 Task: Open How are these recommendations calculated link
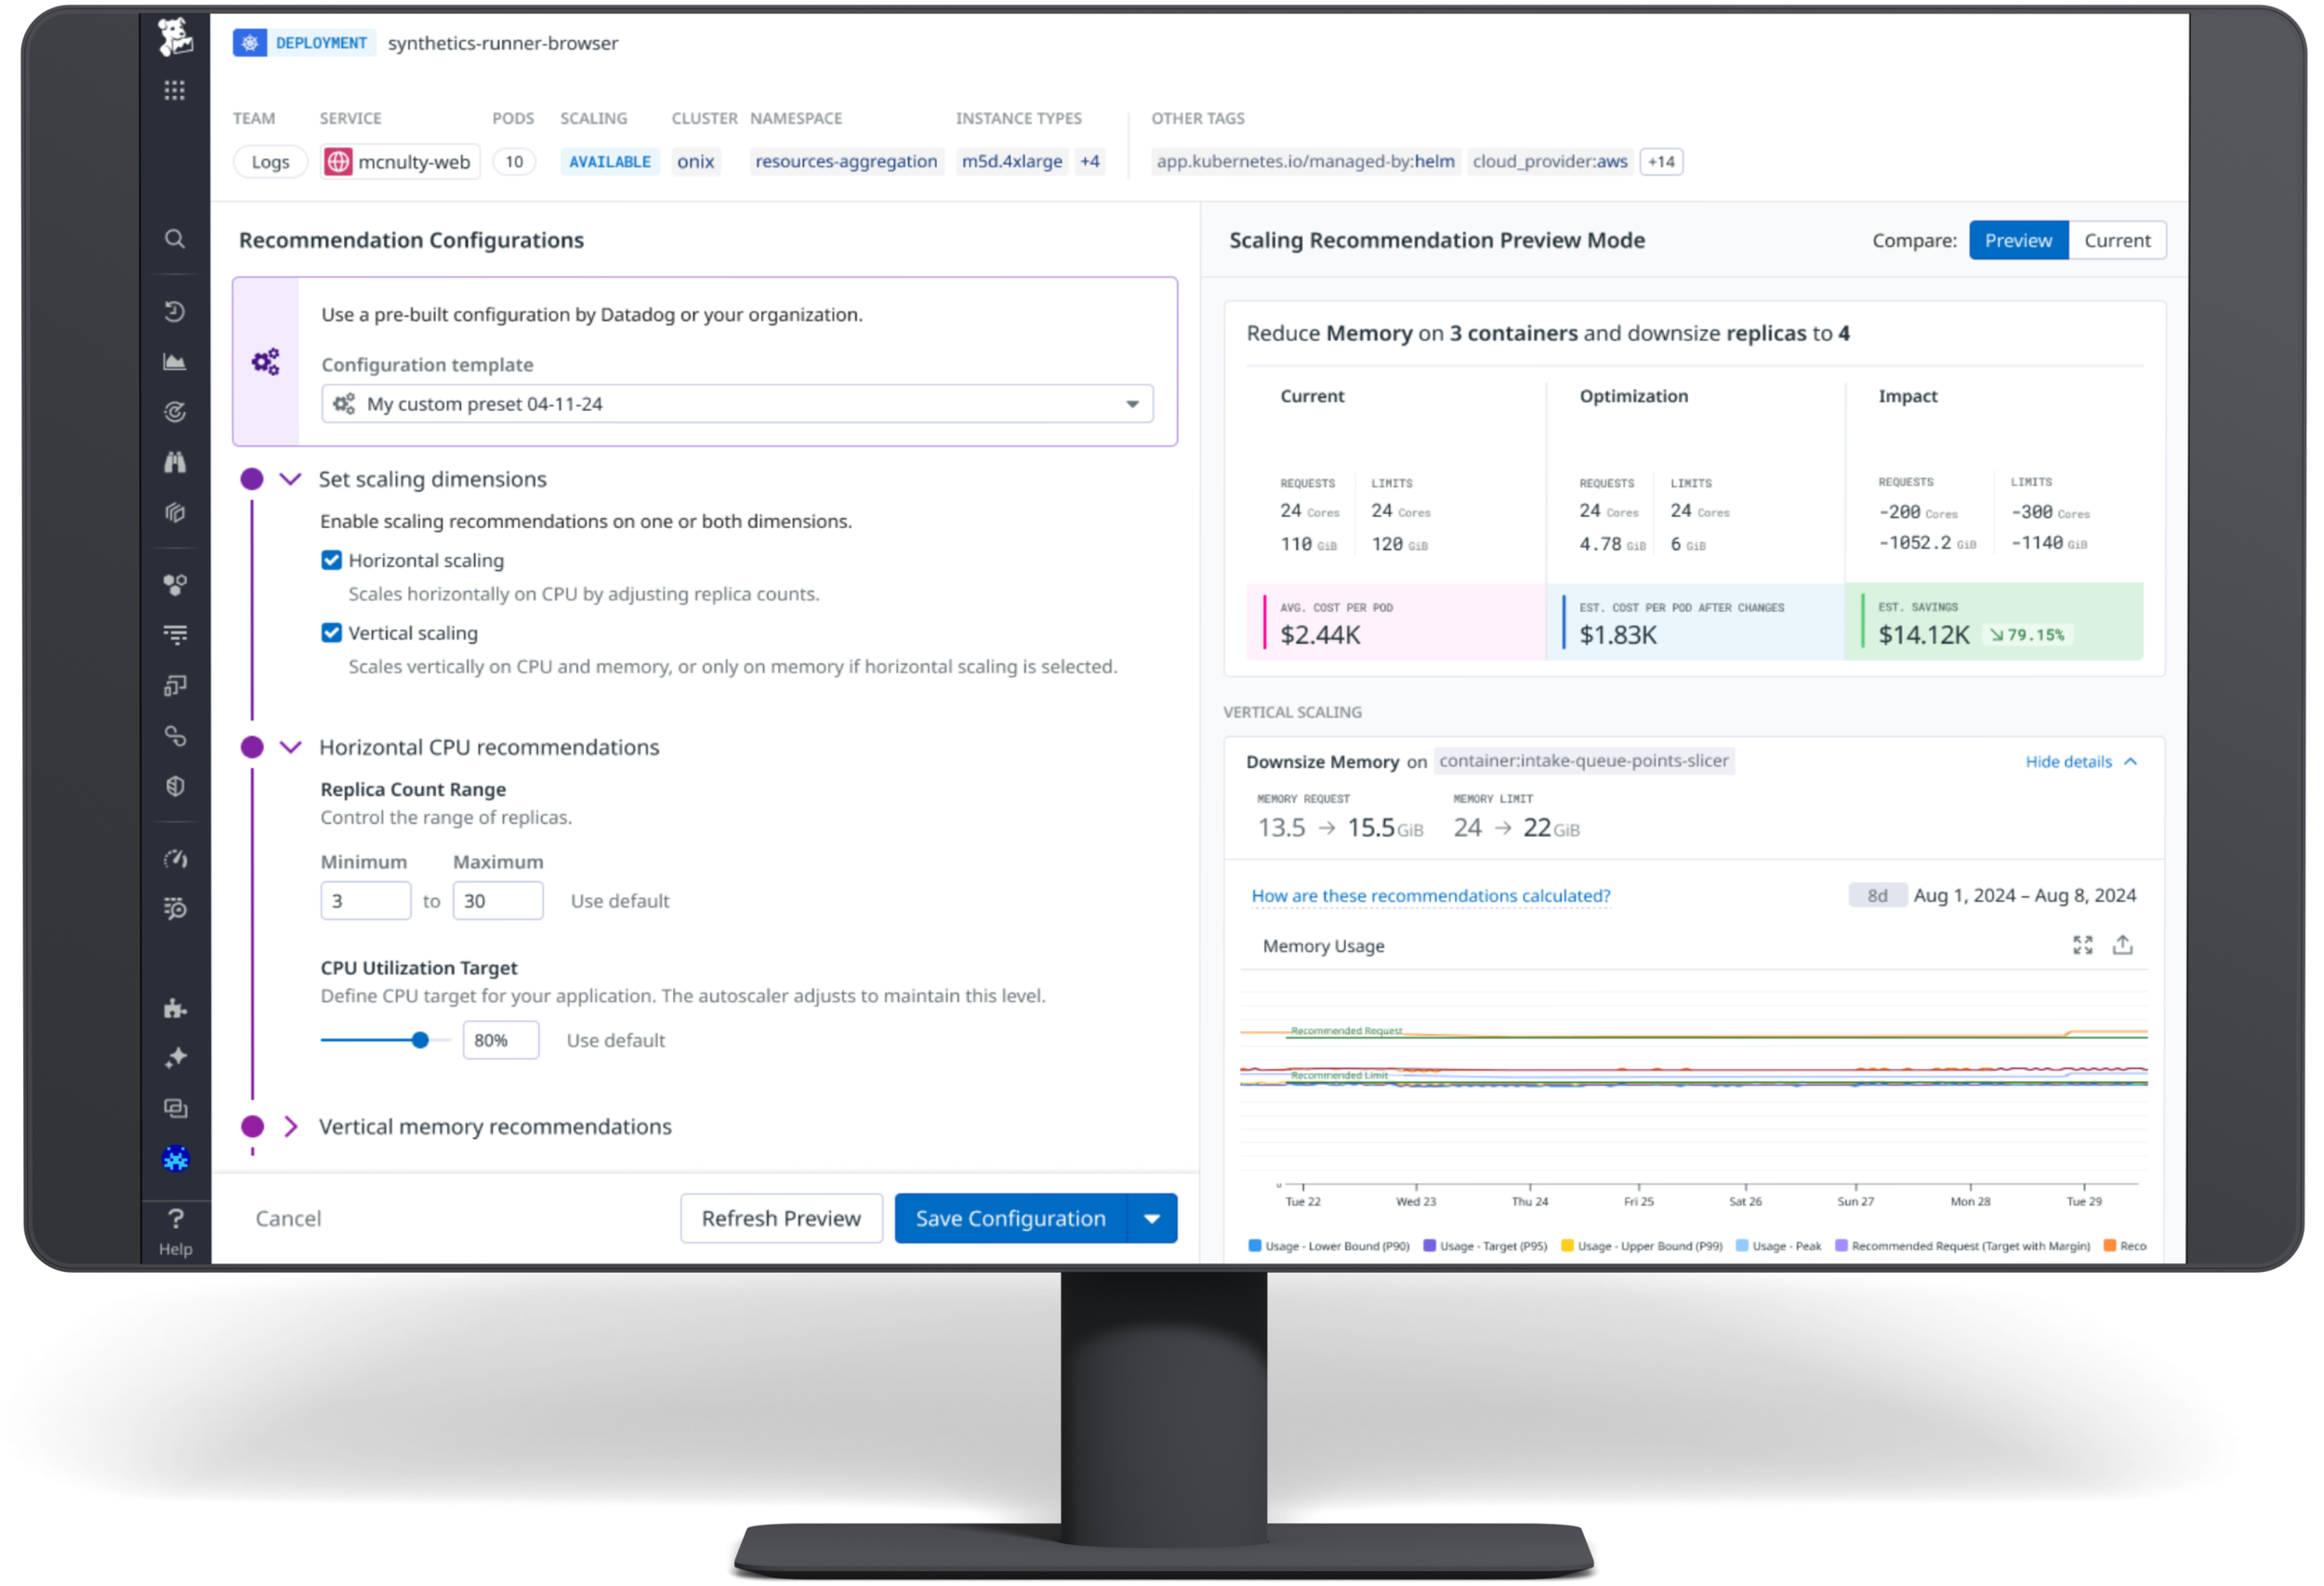[x=1429, y=895]
